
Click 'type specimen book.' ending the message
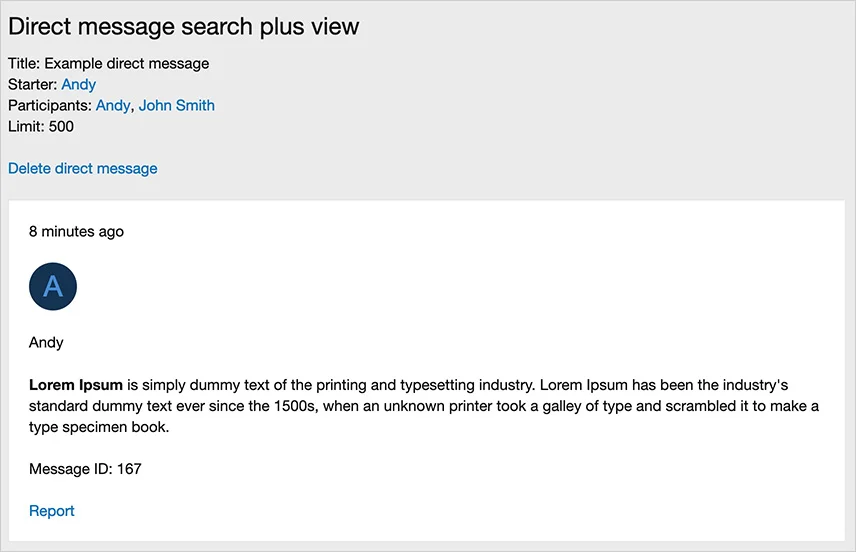click(100, 427)
